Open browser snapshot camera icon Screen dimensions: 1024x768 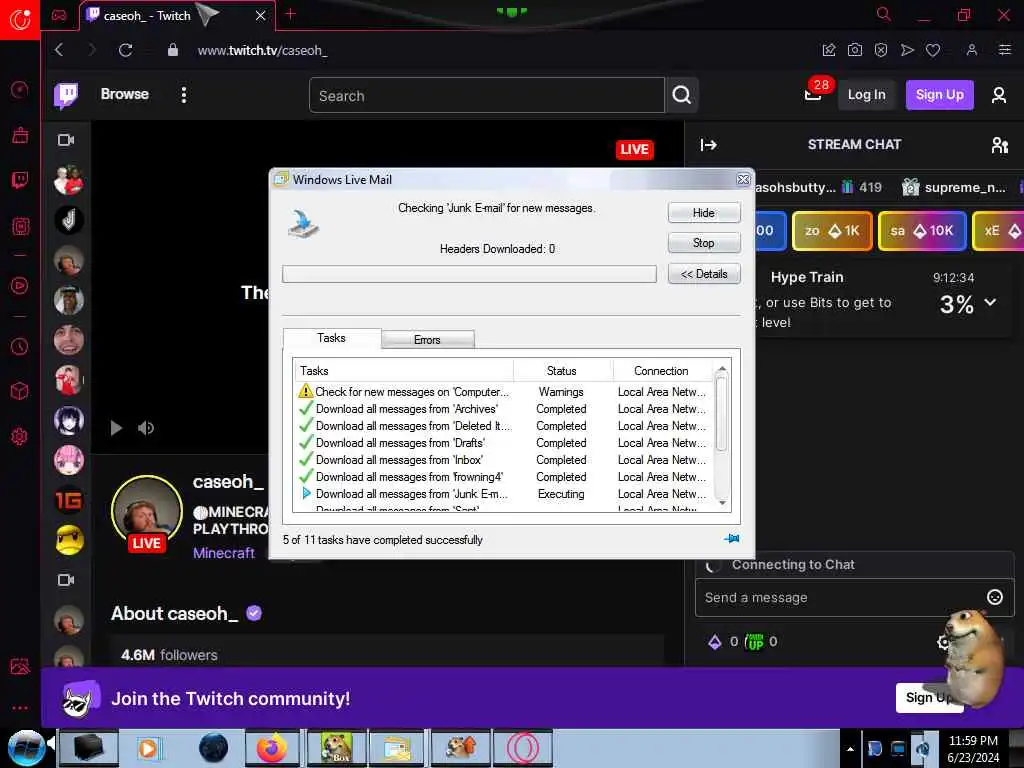coord(854,50)
